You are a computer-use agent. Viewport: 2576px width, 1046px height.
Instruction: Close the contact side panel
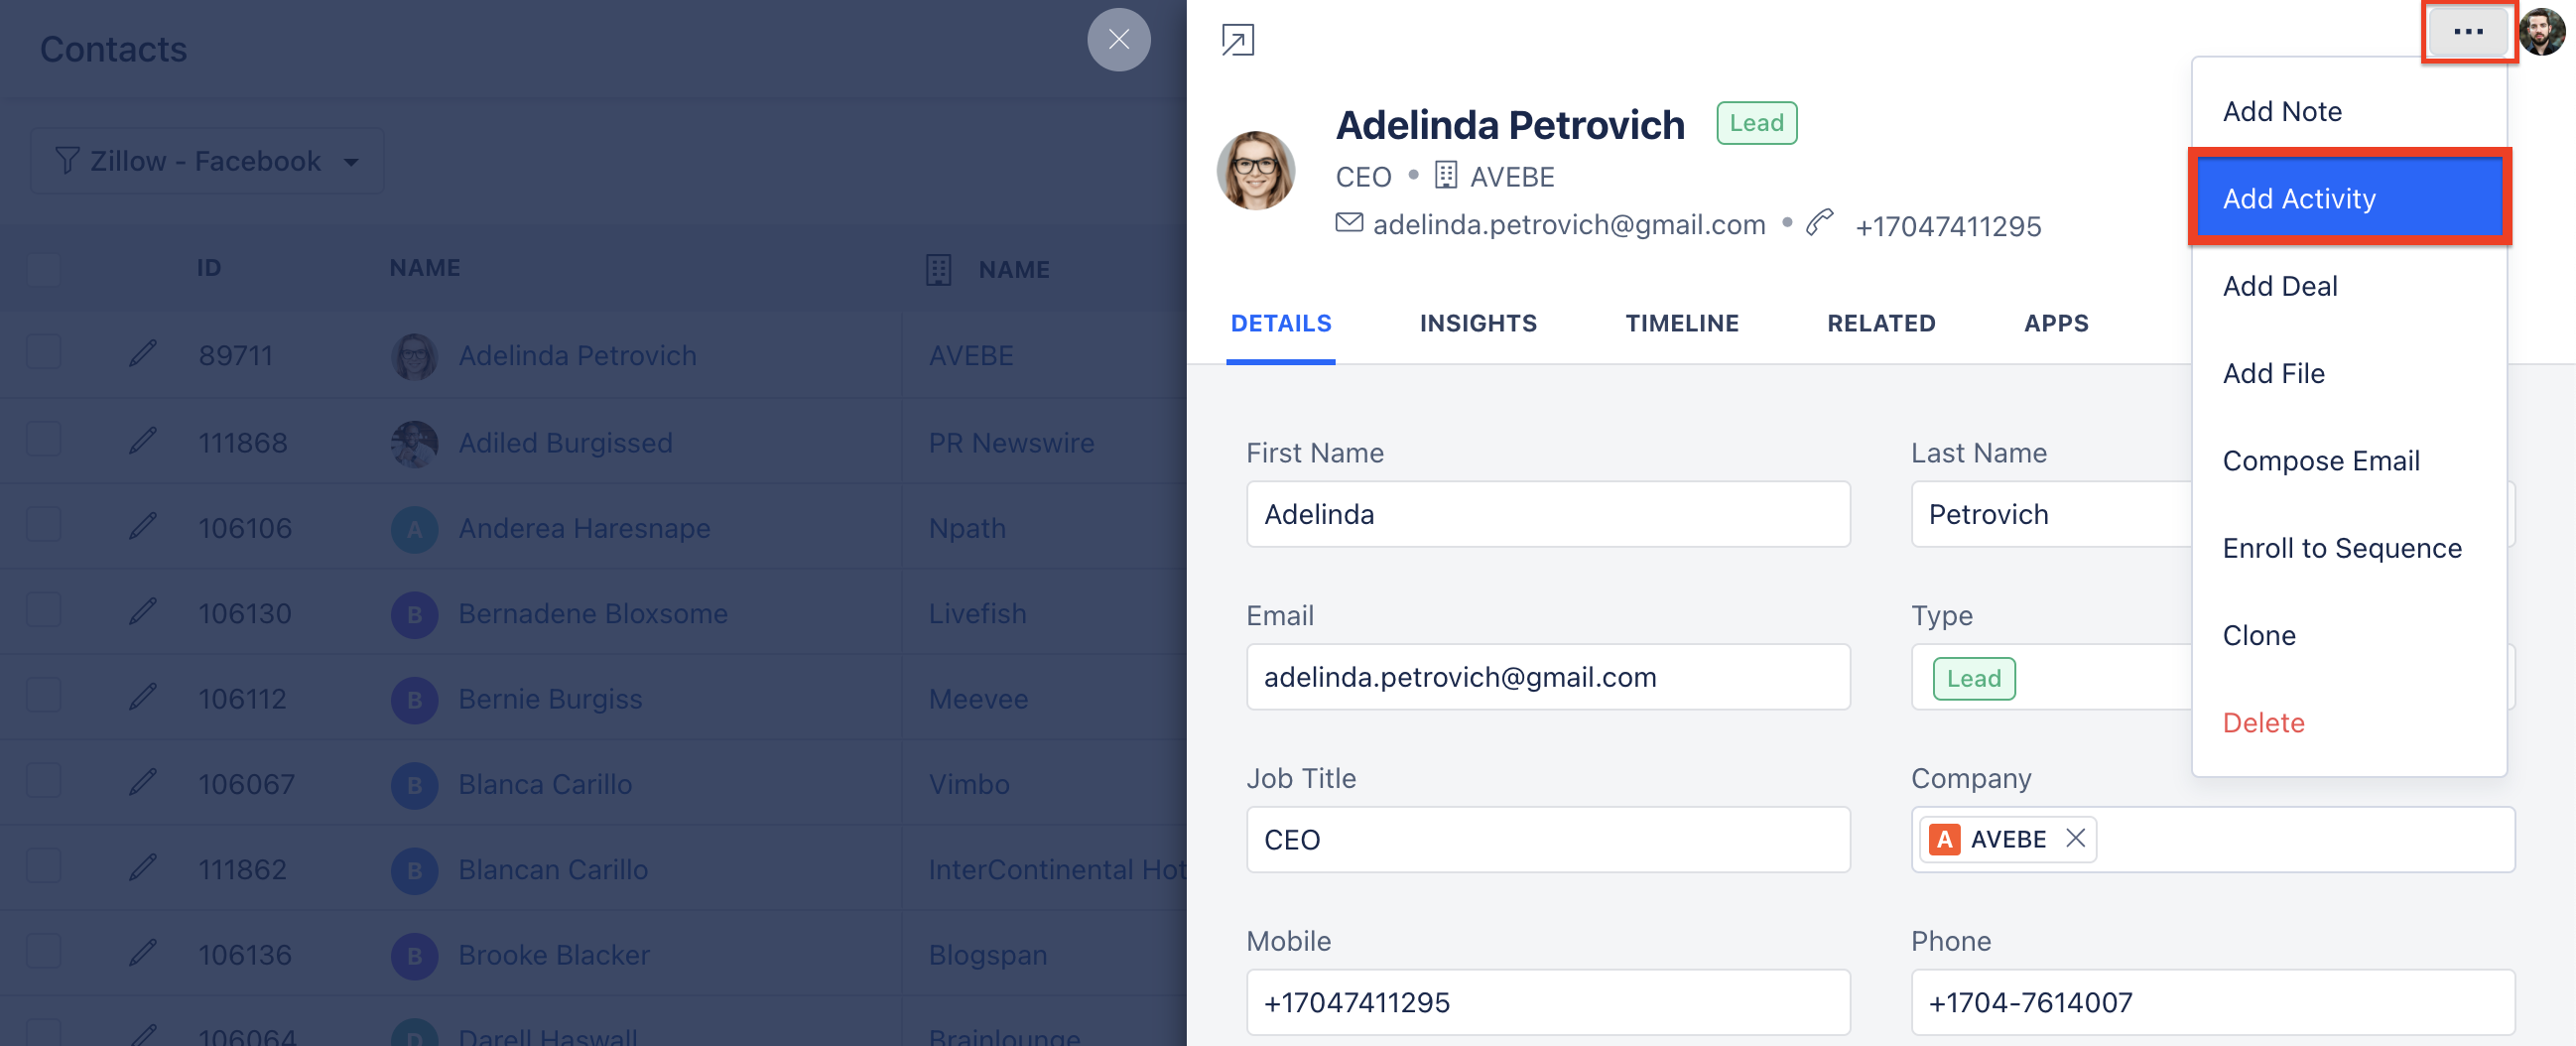click(x=1118, y=39)
